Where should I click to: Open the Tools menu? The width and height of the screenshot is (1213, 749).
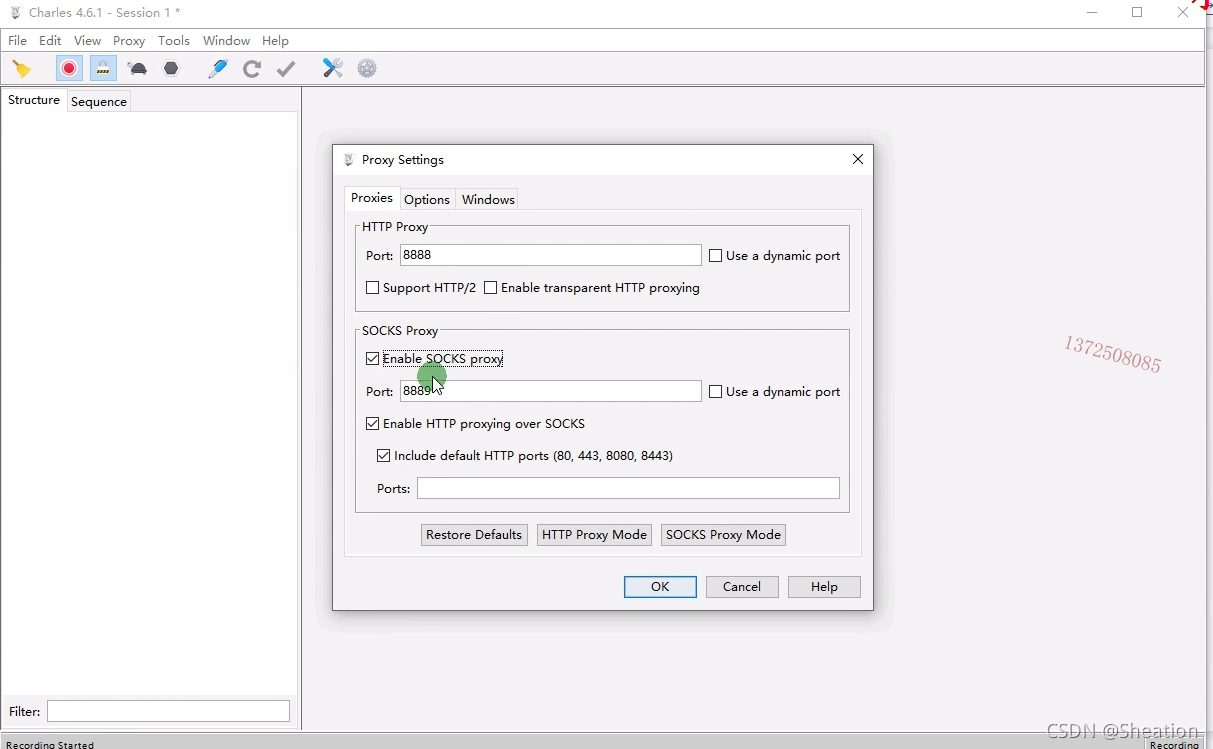174,41
